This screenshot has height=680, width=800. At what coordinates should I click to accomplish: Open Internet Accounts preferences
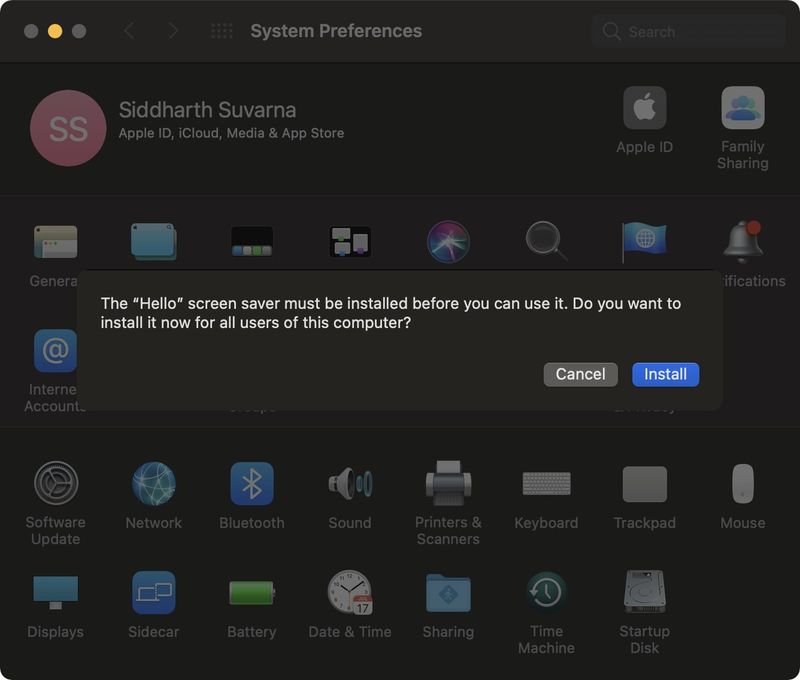[x=56, y=350]
